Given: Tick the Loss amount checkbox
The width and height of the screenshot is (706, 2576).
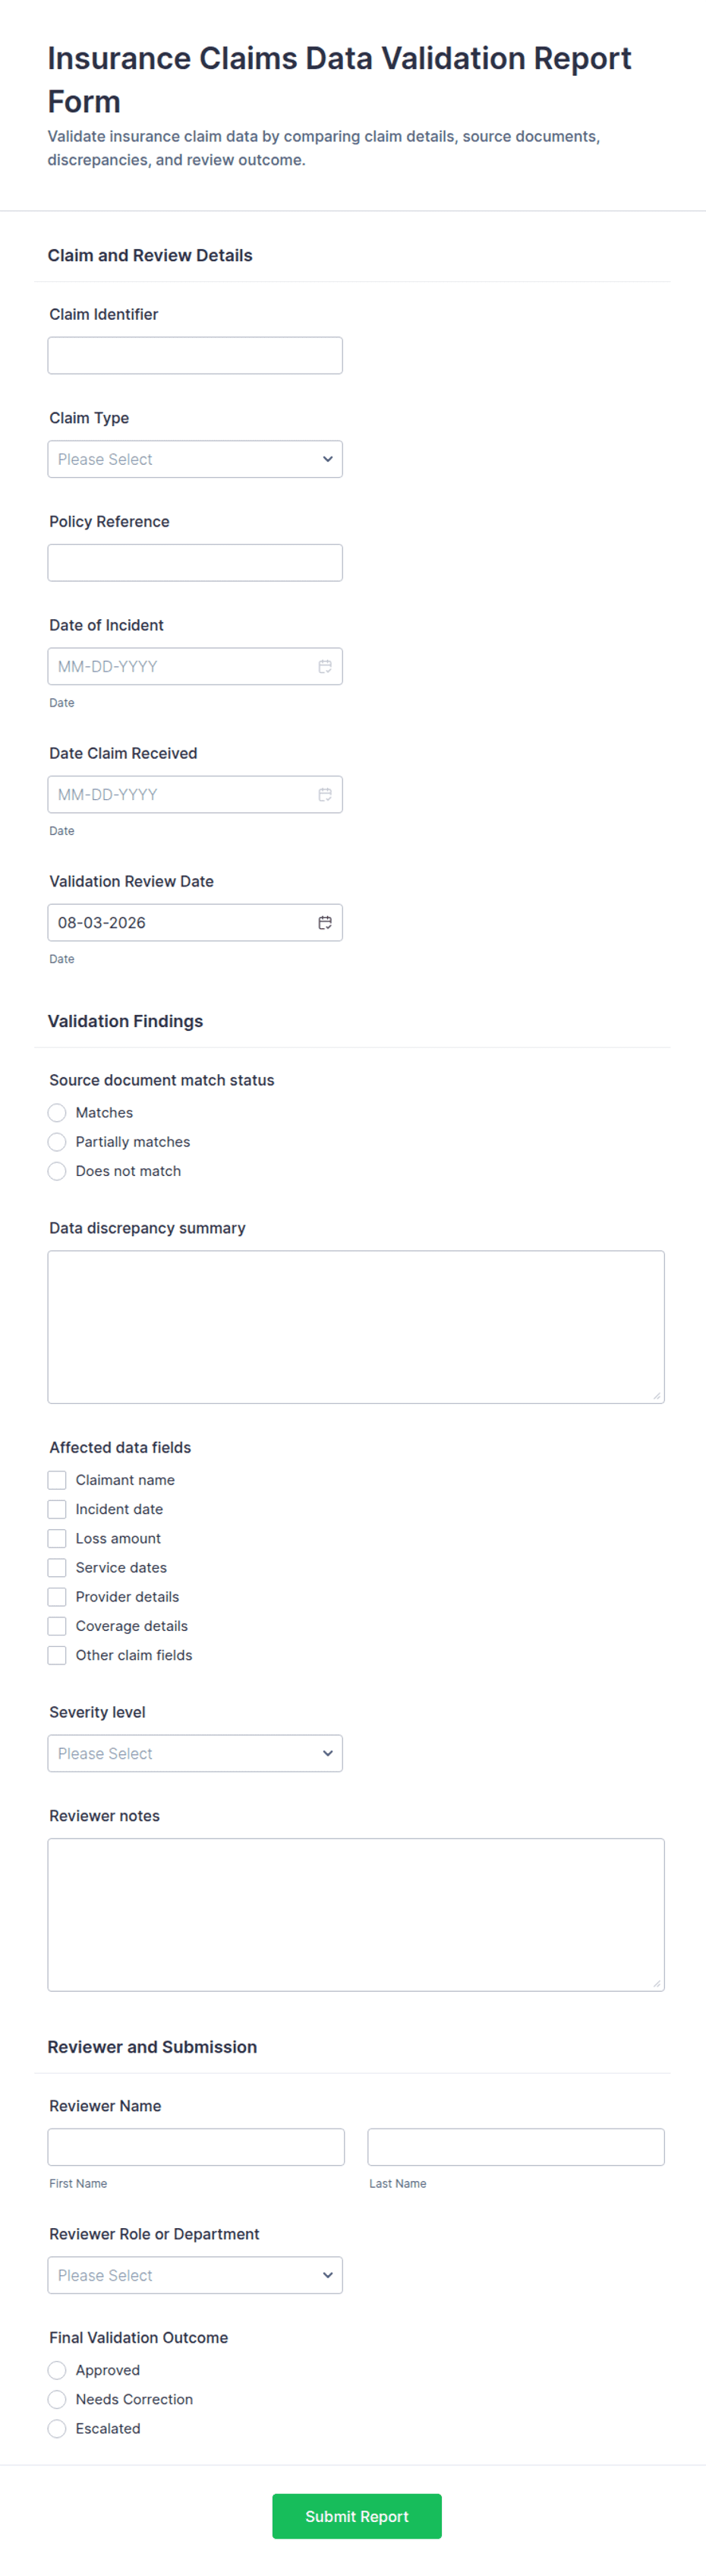Looking at the screenshot, I should coord(57,1538).
